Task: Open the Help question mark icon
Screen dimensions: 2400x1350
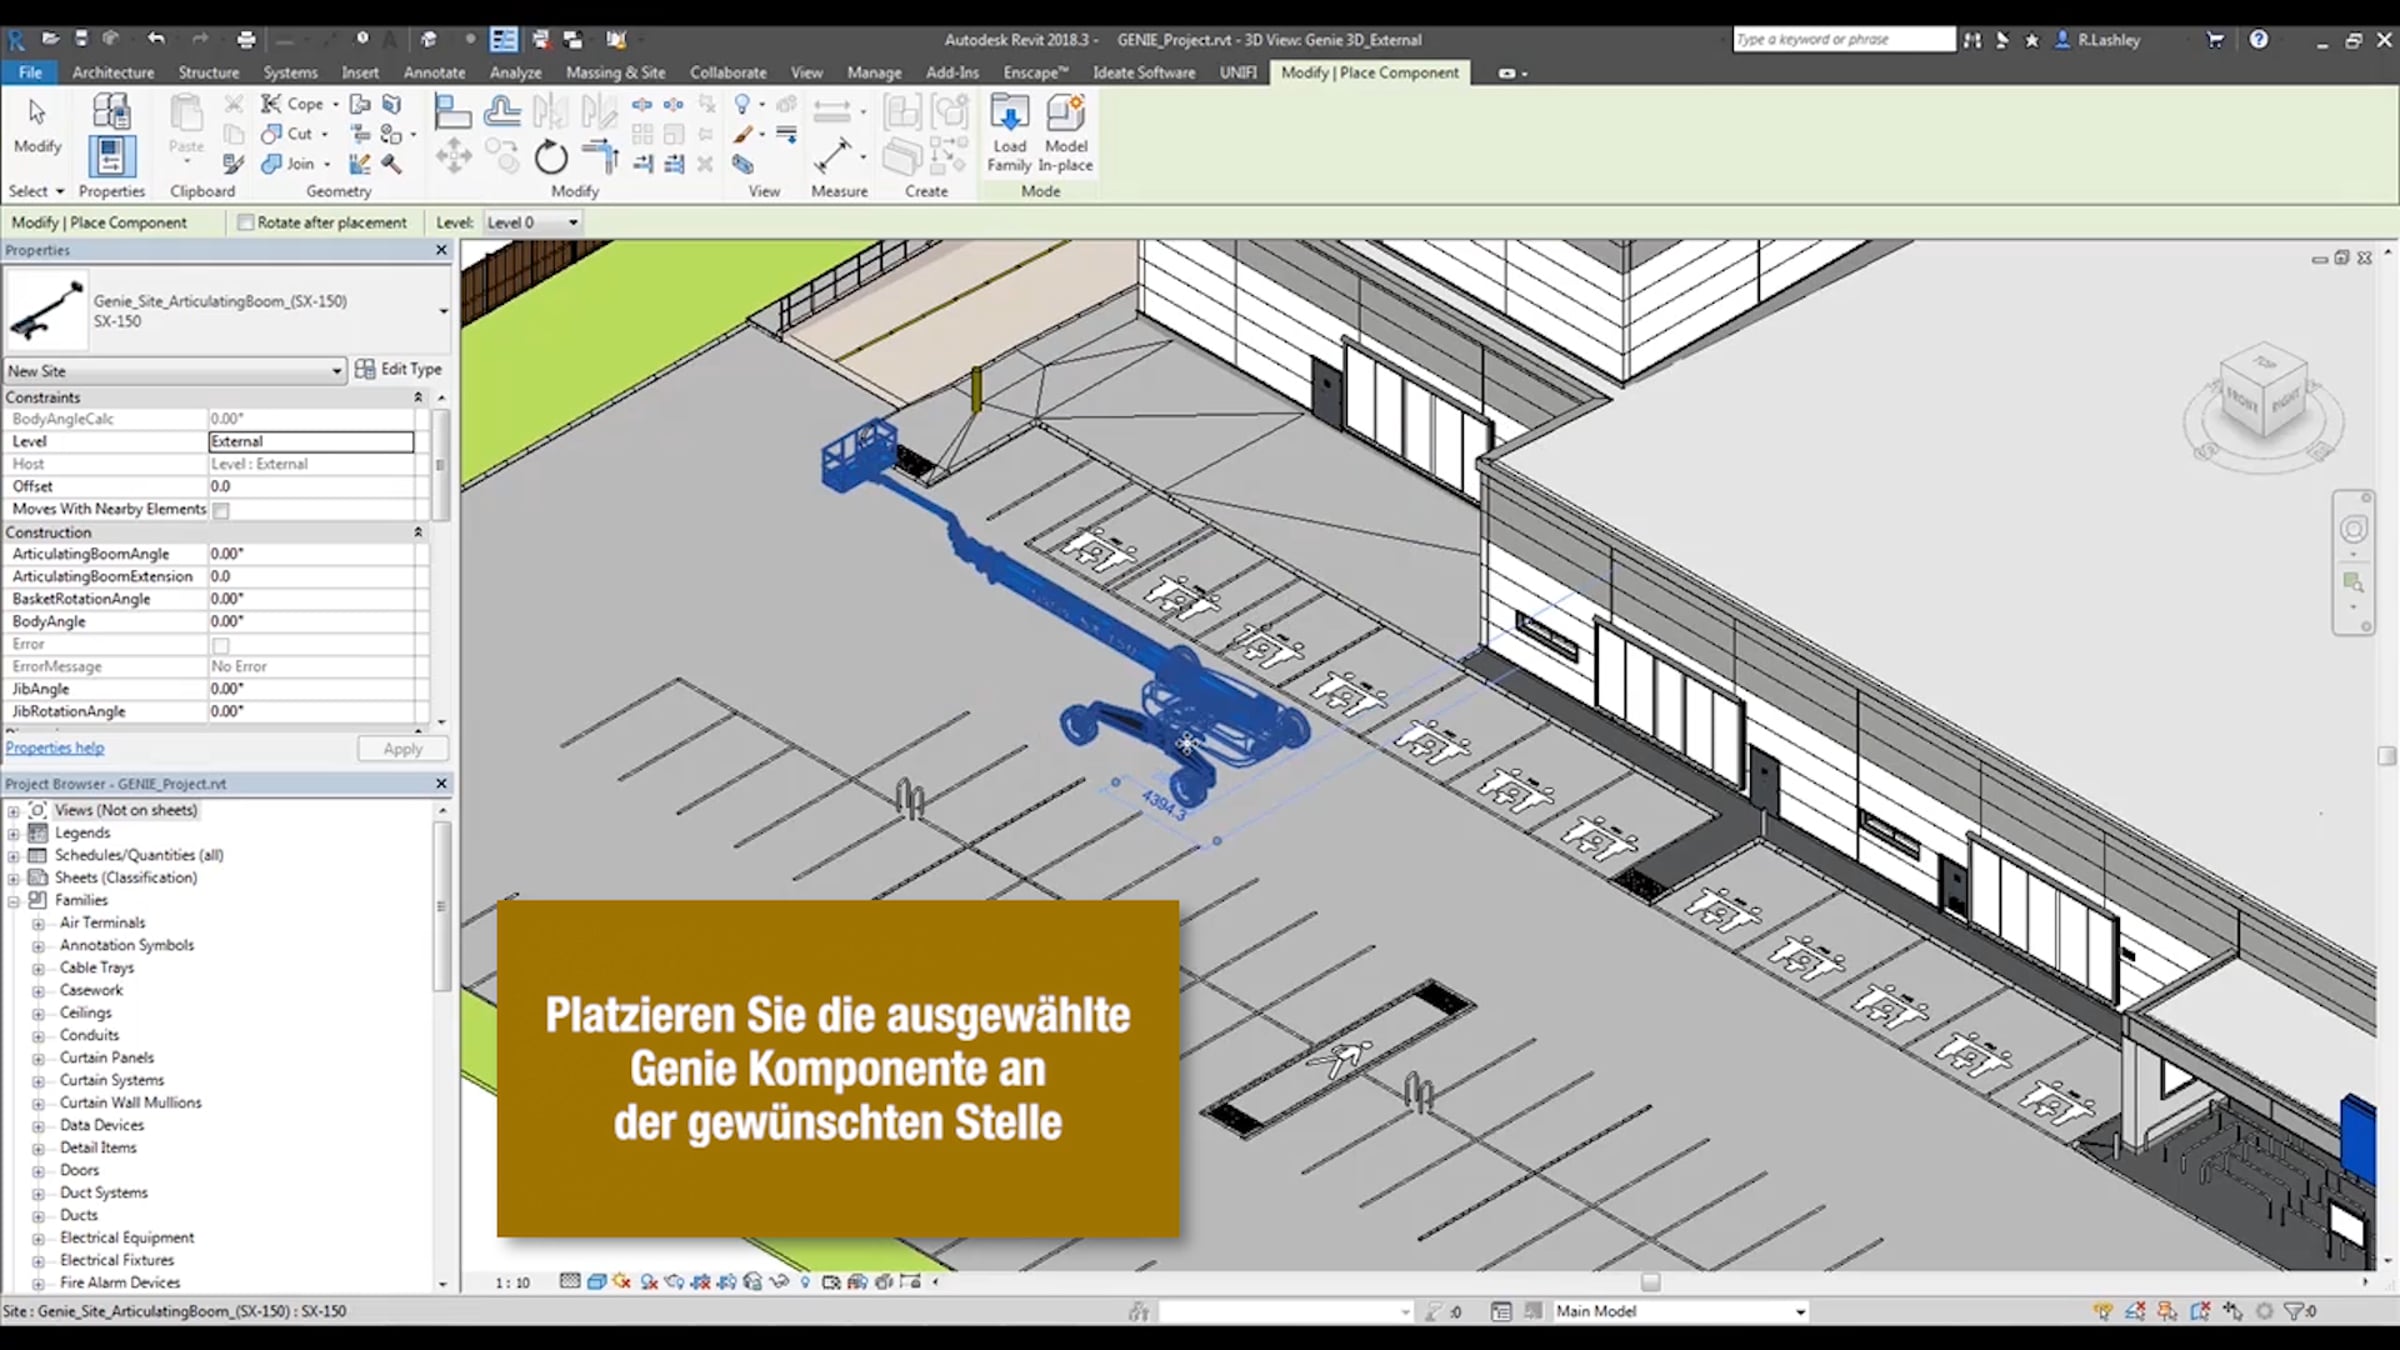Action: coord(2259,39)
